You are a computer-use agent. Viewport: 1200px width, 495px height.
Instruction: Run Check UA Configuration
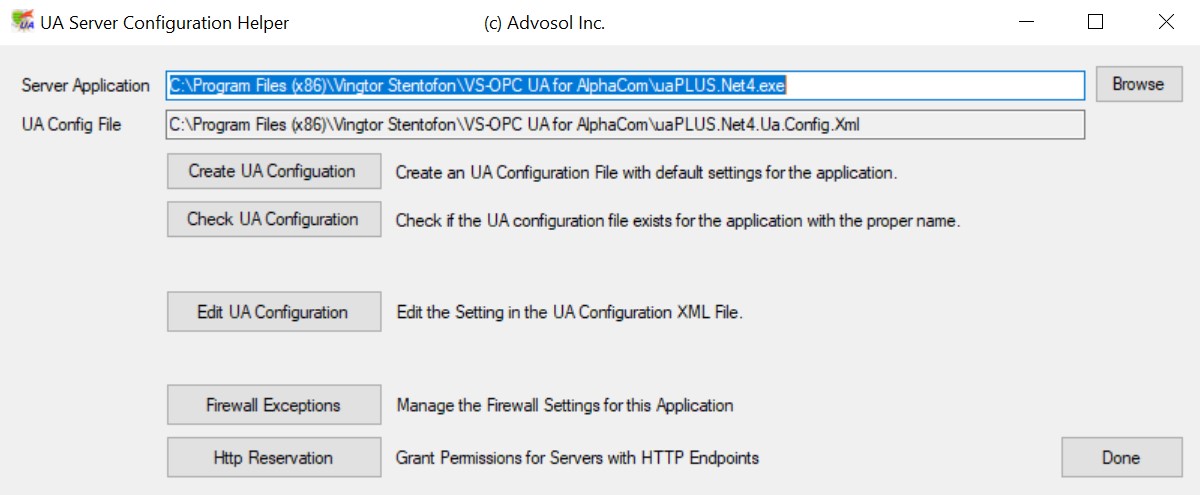pos(273,219)
